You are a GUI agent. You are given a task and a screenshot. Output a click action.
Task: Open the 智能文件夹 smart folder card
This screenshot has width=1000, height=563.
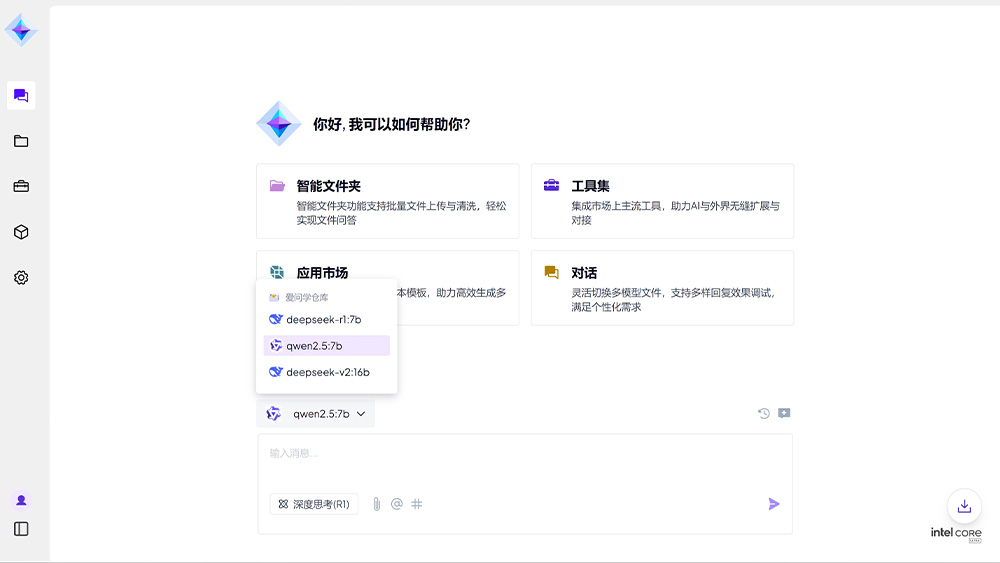[387, 200]
